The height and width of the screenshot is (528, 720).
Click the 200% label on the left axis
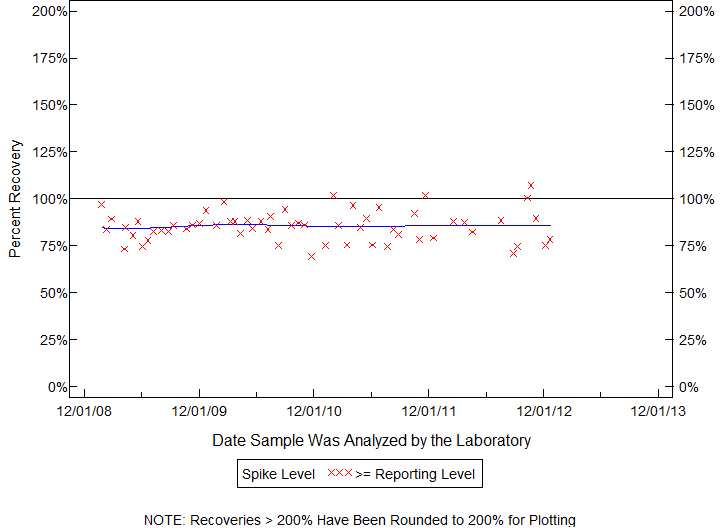point(50,11)
